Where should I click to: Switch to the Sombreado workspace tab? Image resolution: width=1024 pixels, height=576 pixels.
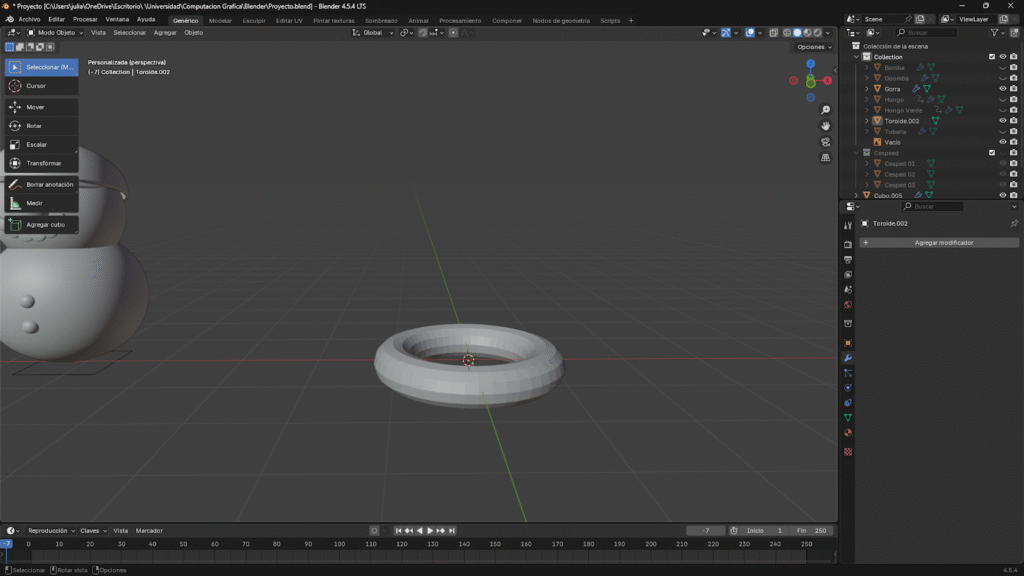(x=380, y=20)
